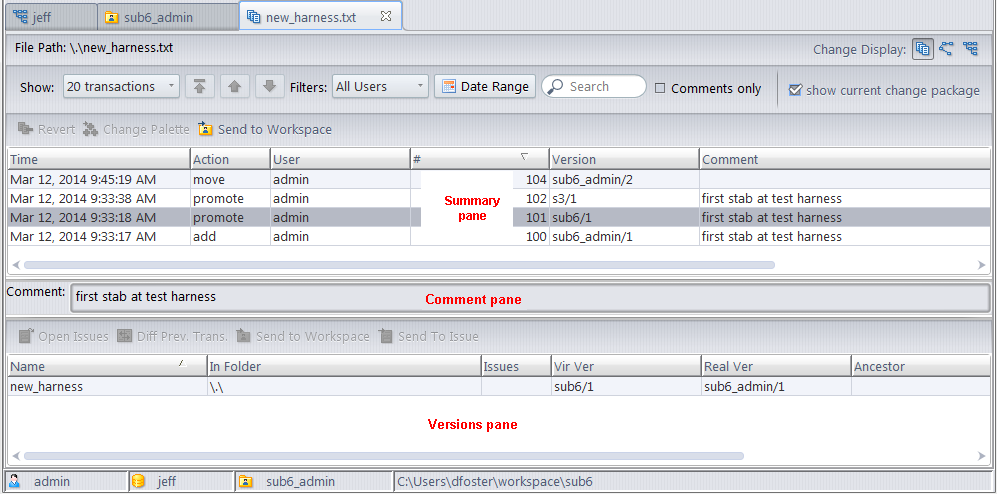
Task: Enable the Comments only checkbox
Action: pyautogui.click(x=660, y=88)
